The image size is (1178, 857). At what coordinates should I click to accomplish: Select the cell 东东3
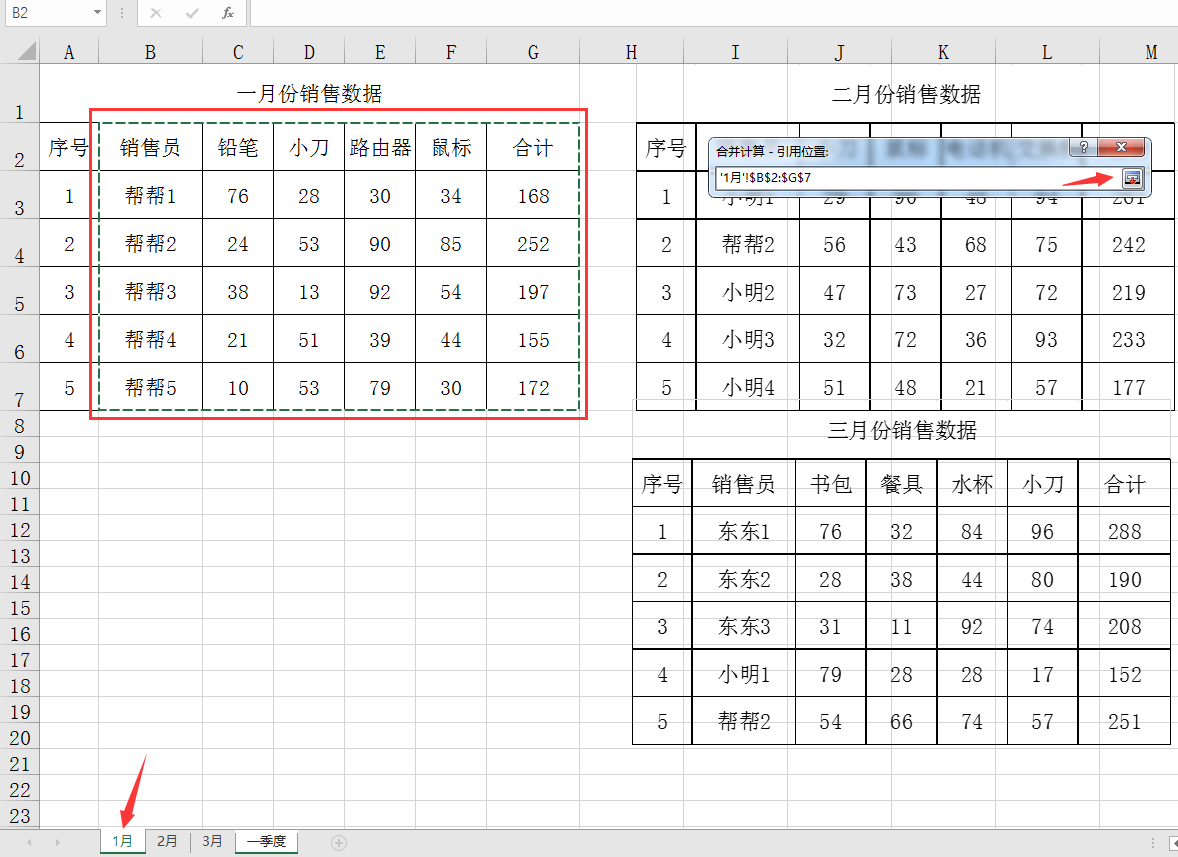click(x=744, y=626)
